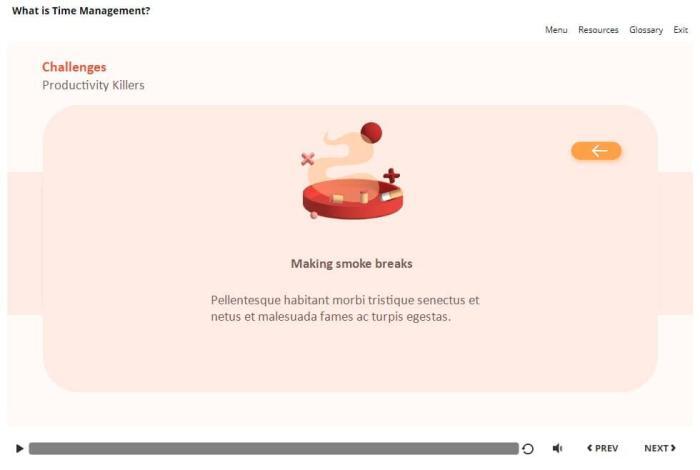Open the Menu item
The image size is (700, 470).
pyautogui.click(x=556, y=30)
